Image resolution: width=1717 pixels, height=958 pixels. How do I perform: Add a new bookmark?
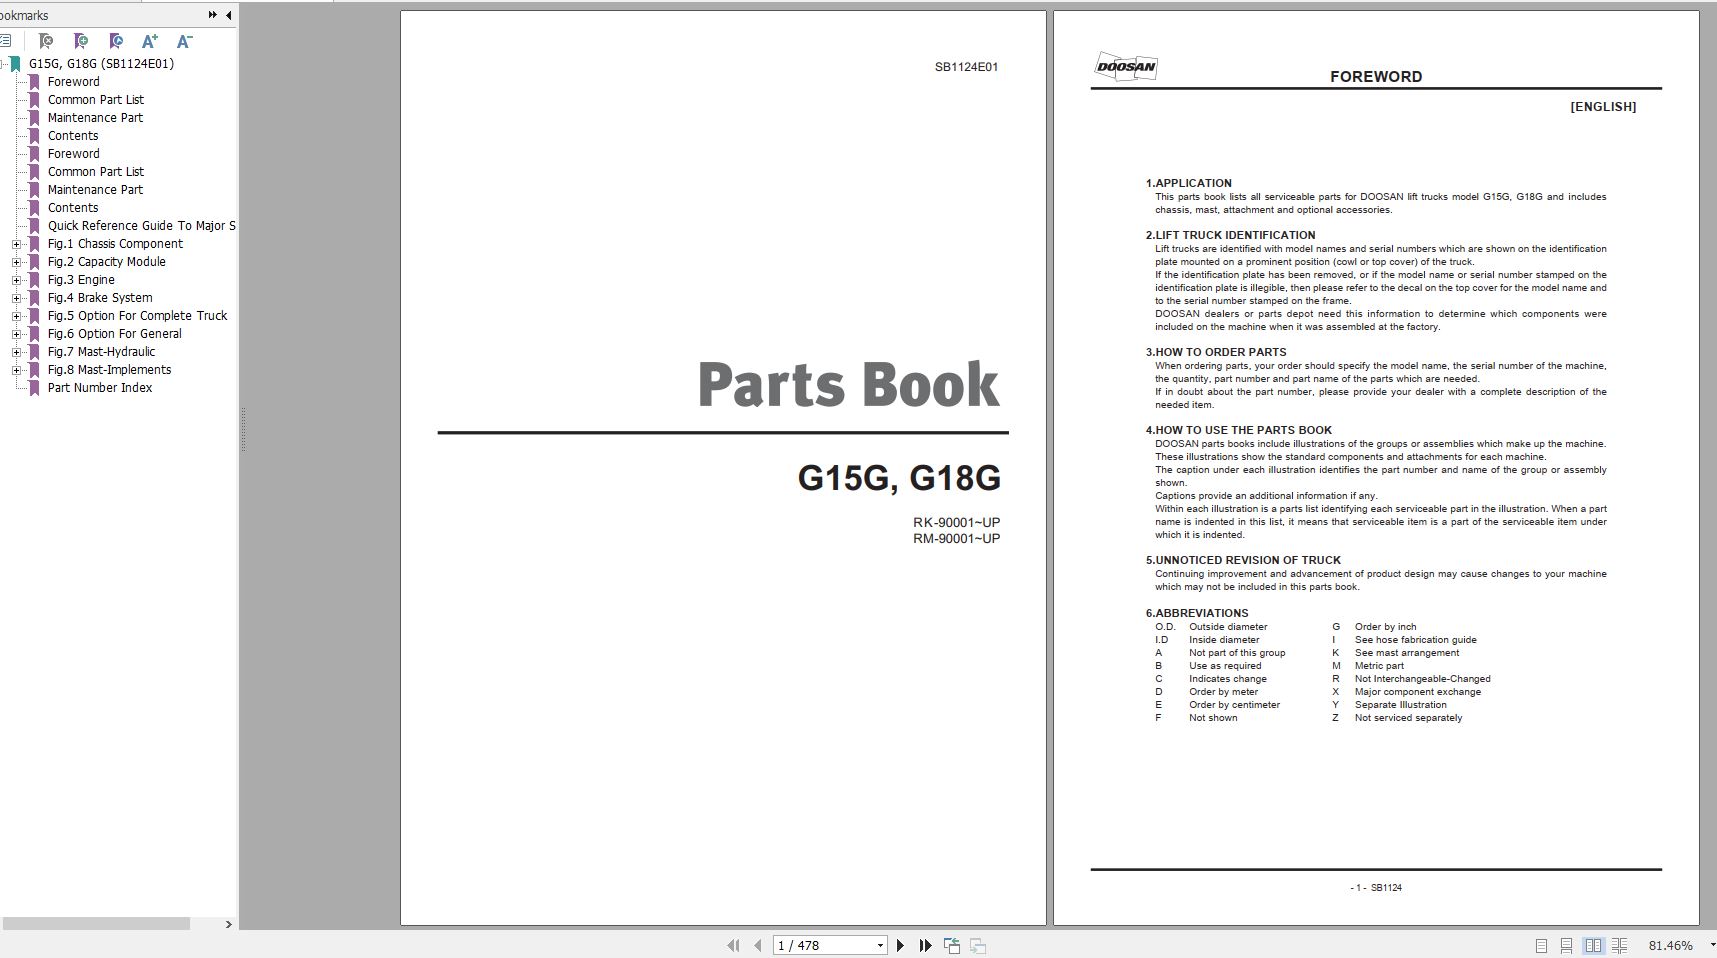click(81, 41)
